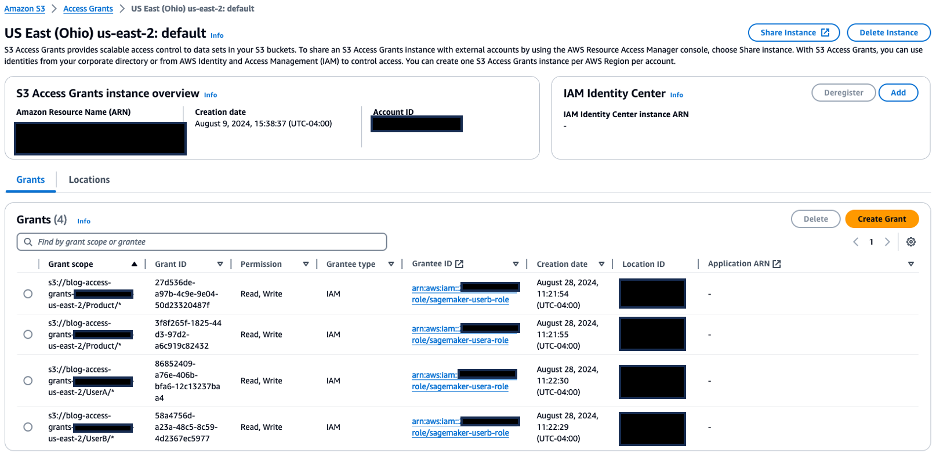
Task: Open Info link beside instance overview heading
Action: pyautogui.click(x=211, y=94)
